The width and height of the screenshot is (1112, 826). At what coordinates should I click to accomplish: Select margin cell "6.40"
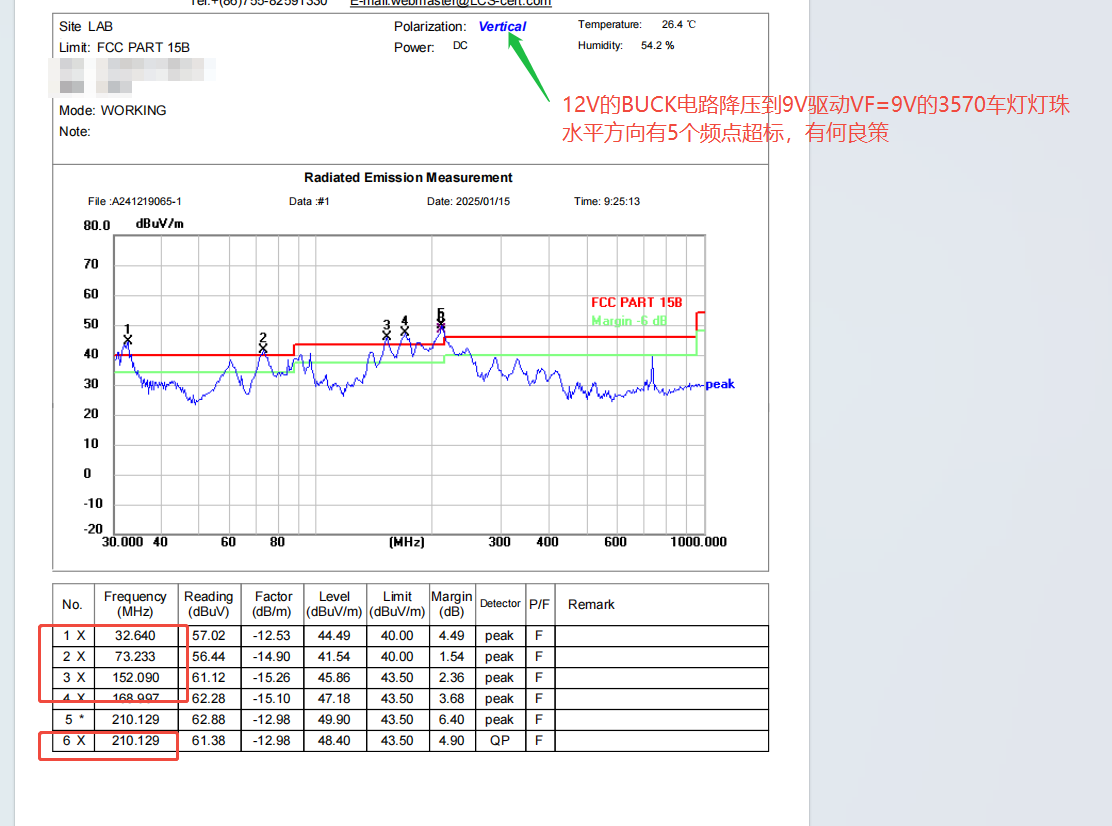(452, 720)
